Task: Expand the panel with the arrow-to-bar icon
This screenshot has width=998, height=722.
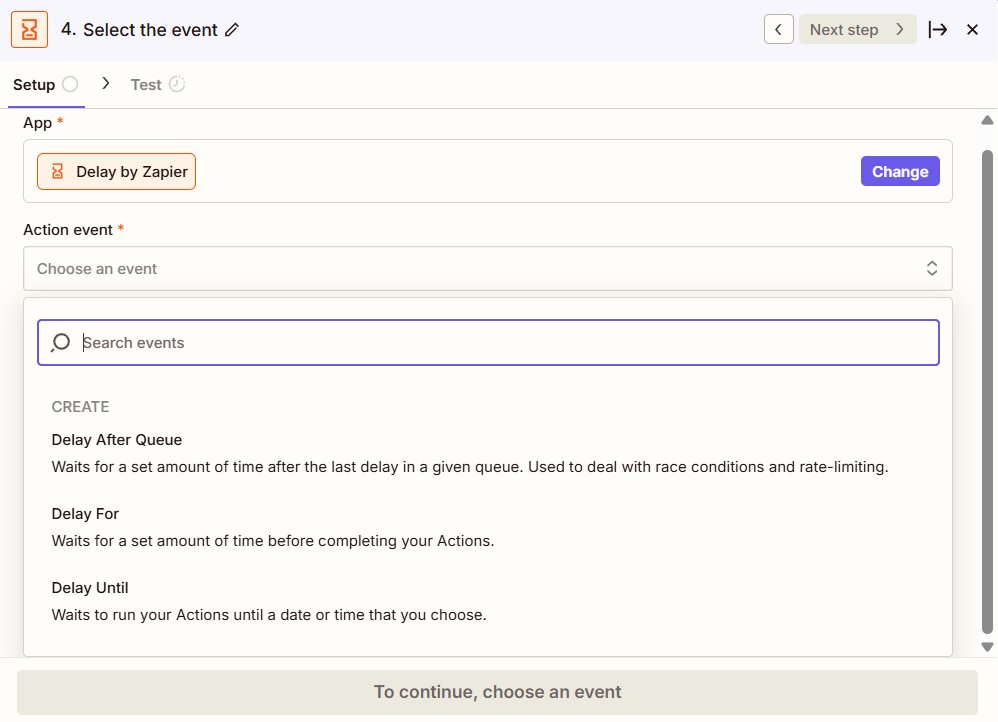Action: [x=938, y=29]
